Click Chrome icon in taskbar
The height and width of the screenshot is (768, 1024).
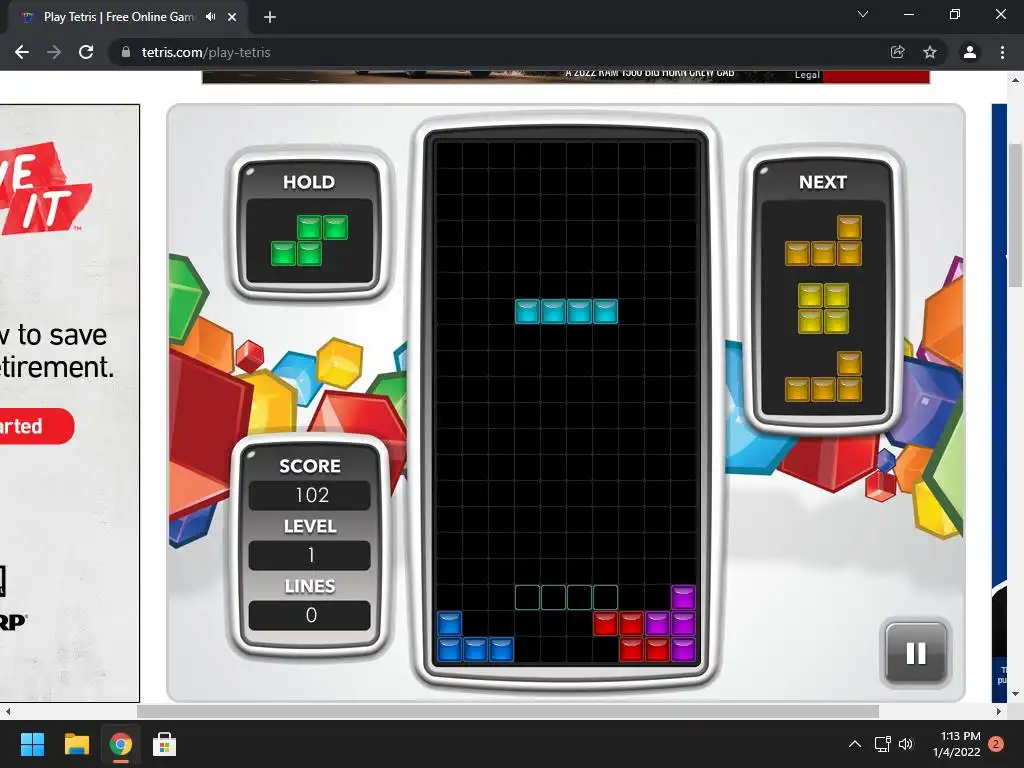point(120,744)
